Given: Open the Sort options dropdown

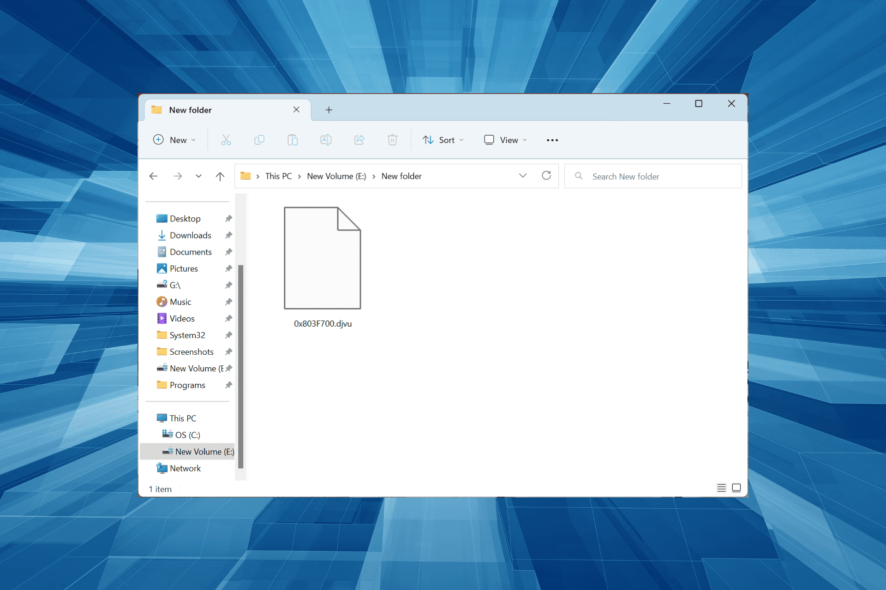Looking at the screenshot, I should point(444,140).
